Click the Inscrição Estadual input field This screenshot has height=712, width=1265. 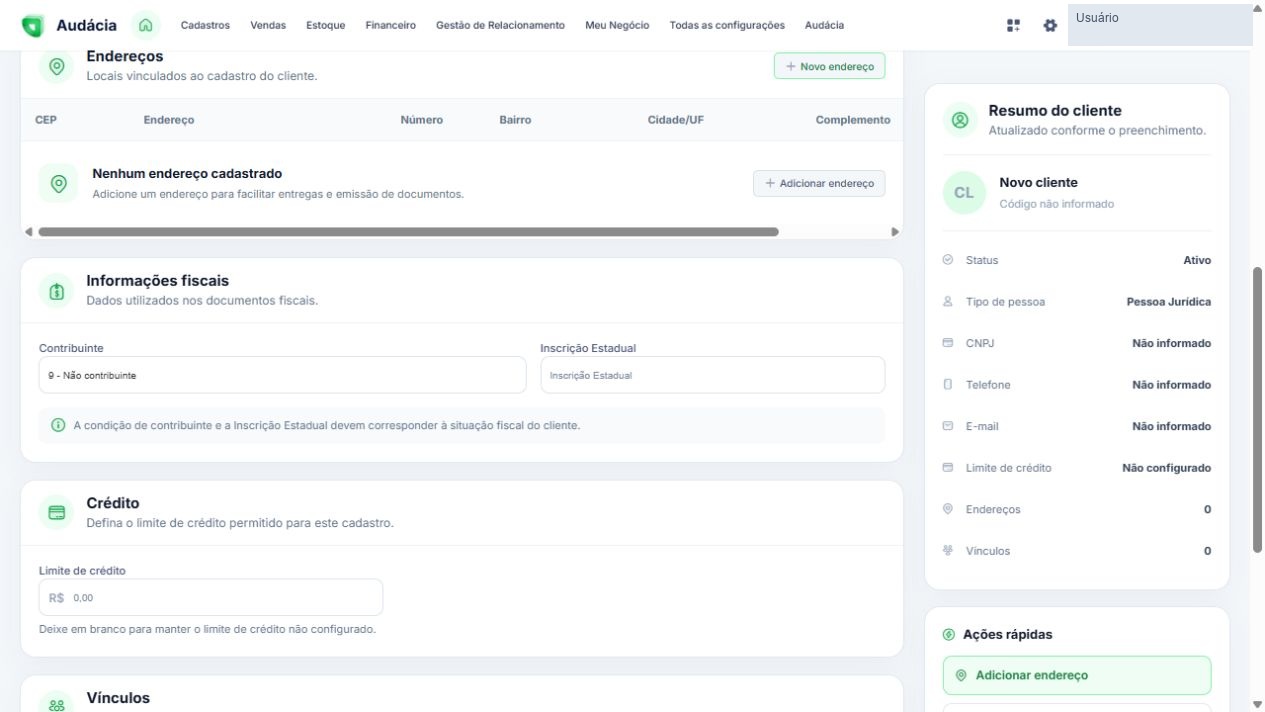click(712, 375)
